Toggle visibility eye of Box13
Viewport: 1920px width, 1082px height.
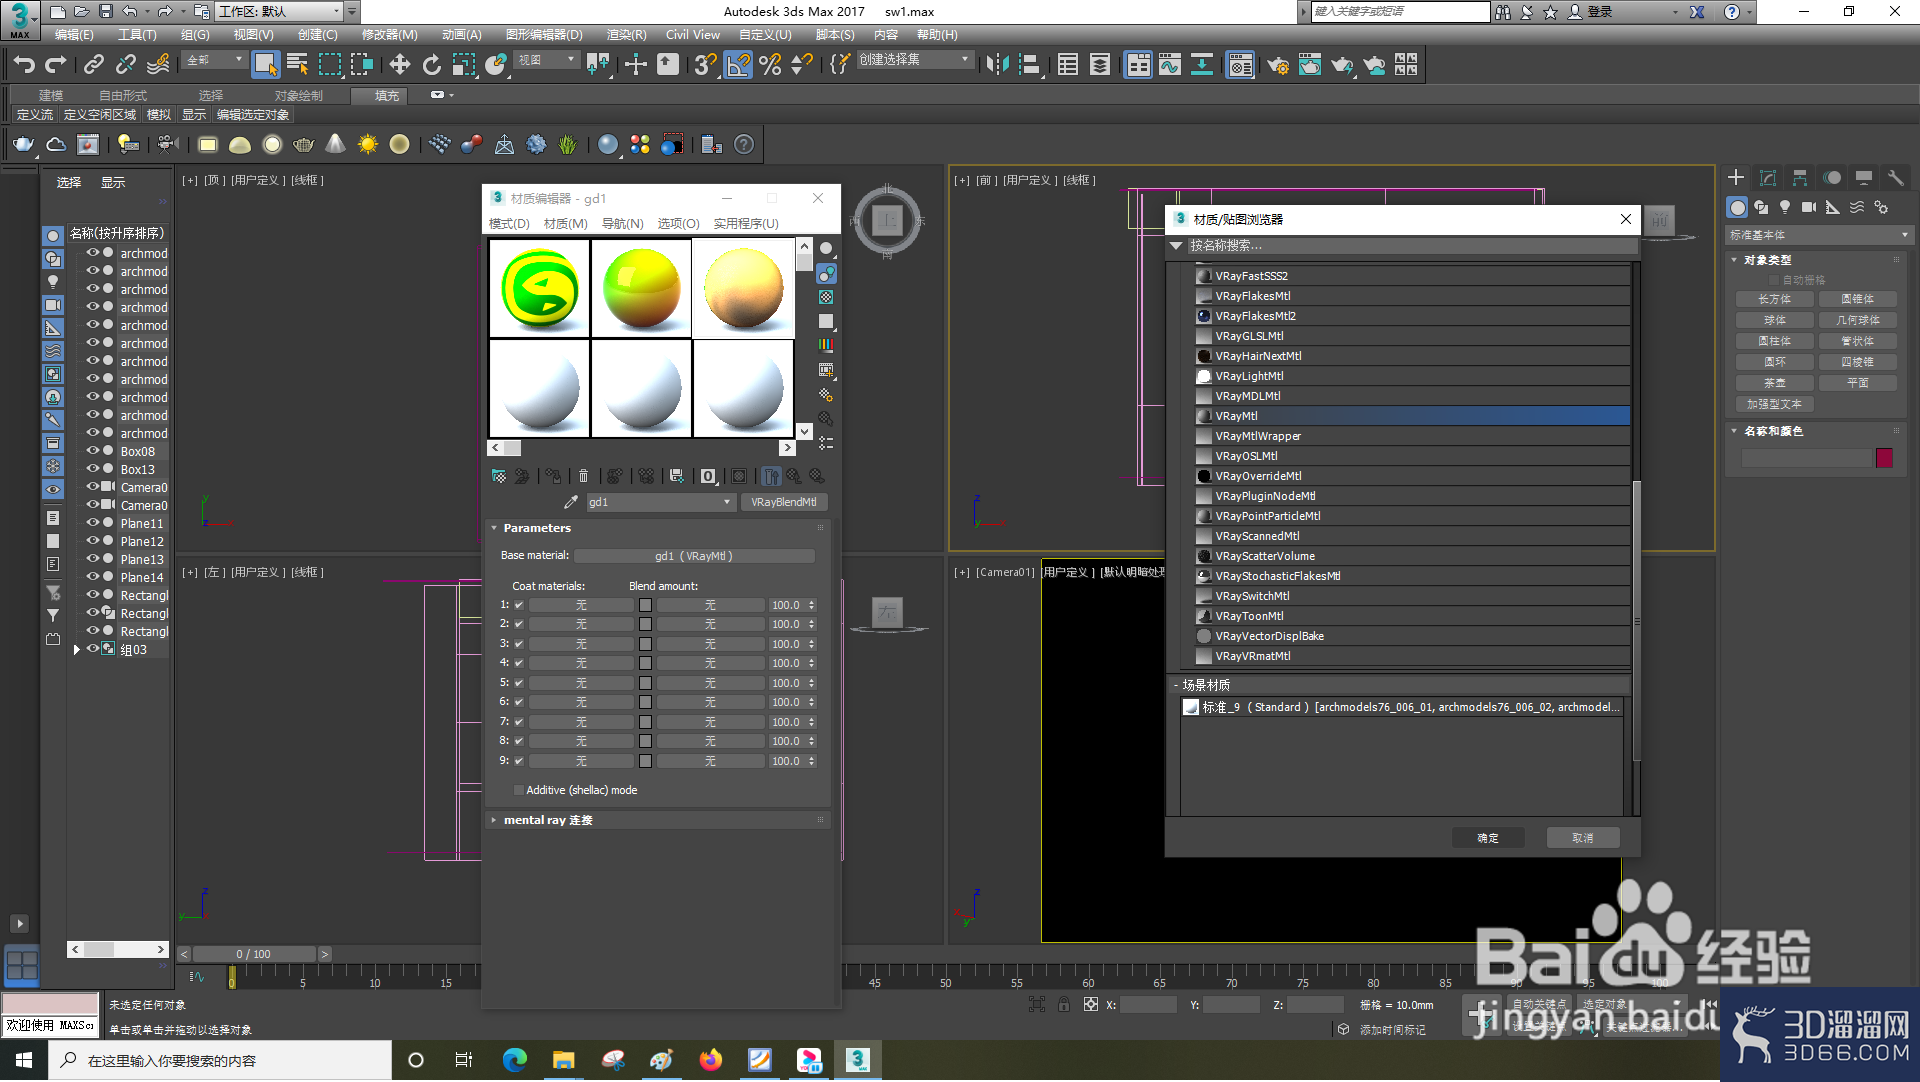(x=93, y=469)
